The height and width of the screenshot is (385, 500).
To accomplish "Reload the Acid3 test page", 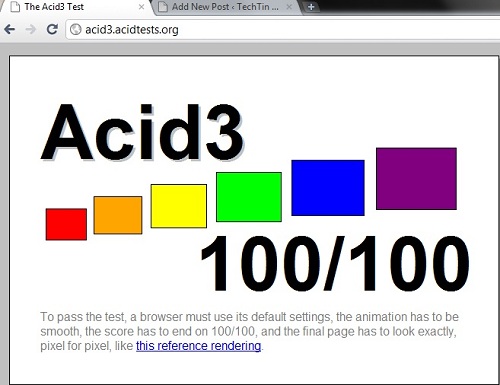I will (52, 29).
